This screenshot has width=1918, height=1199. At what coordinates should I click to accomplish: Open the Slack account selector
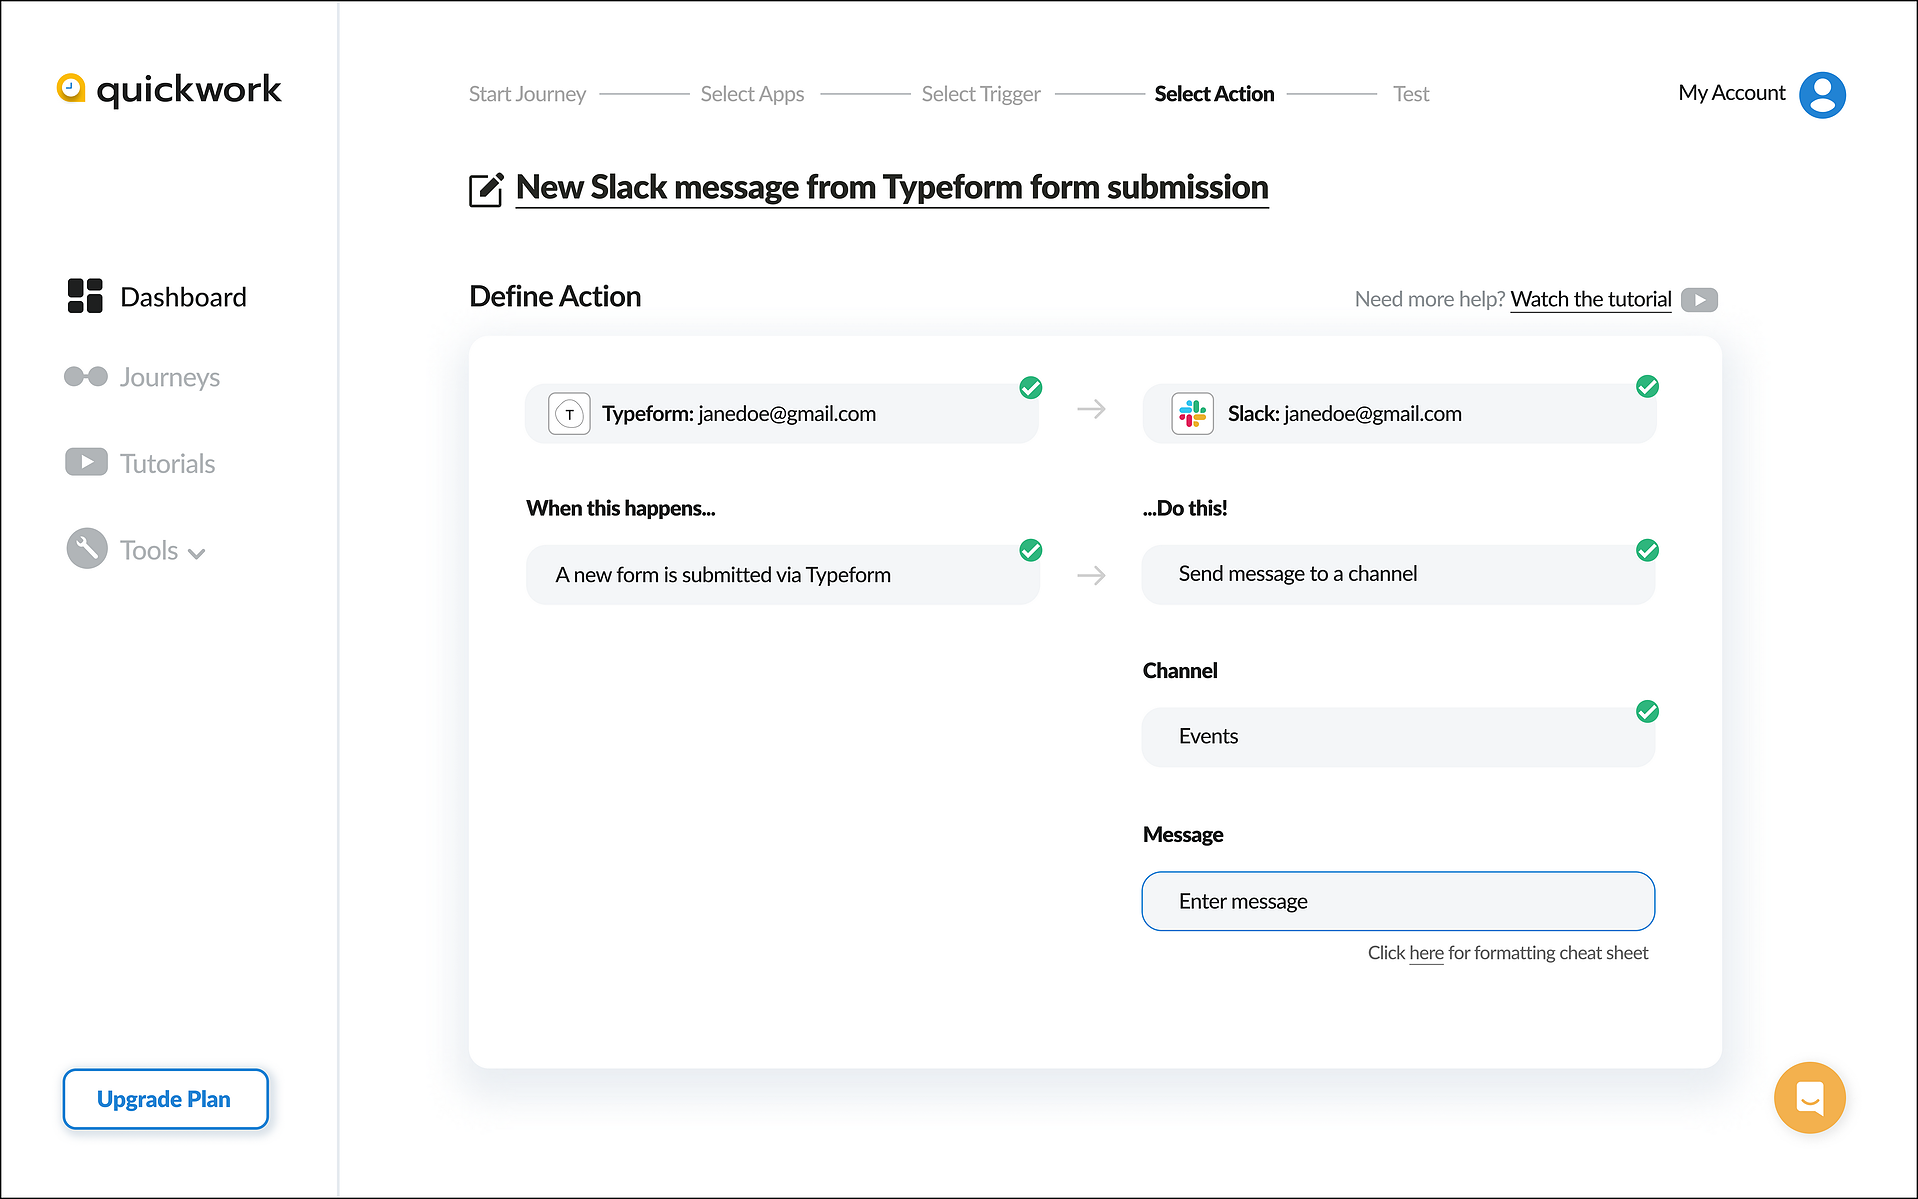click(x=1399, y=414)
